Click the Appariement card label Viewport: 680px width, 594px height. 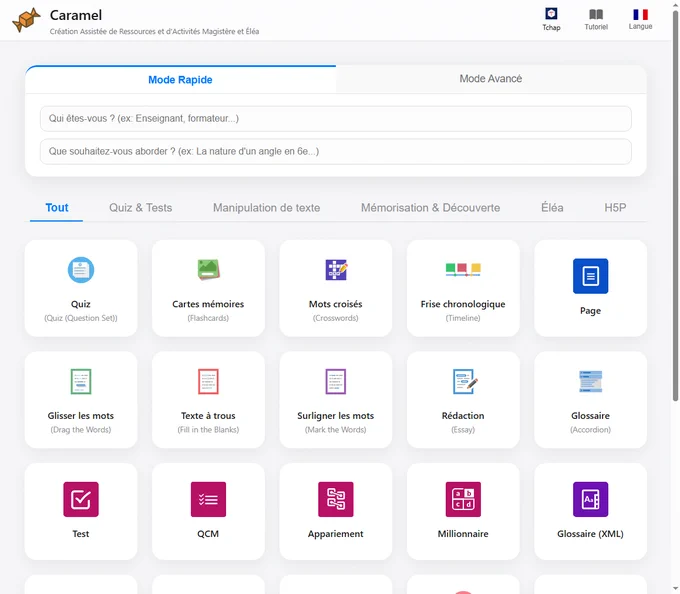[336, 534]
